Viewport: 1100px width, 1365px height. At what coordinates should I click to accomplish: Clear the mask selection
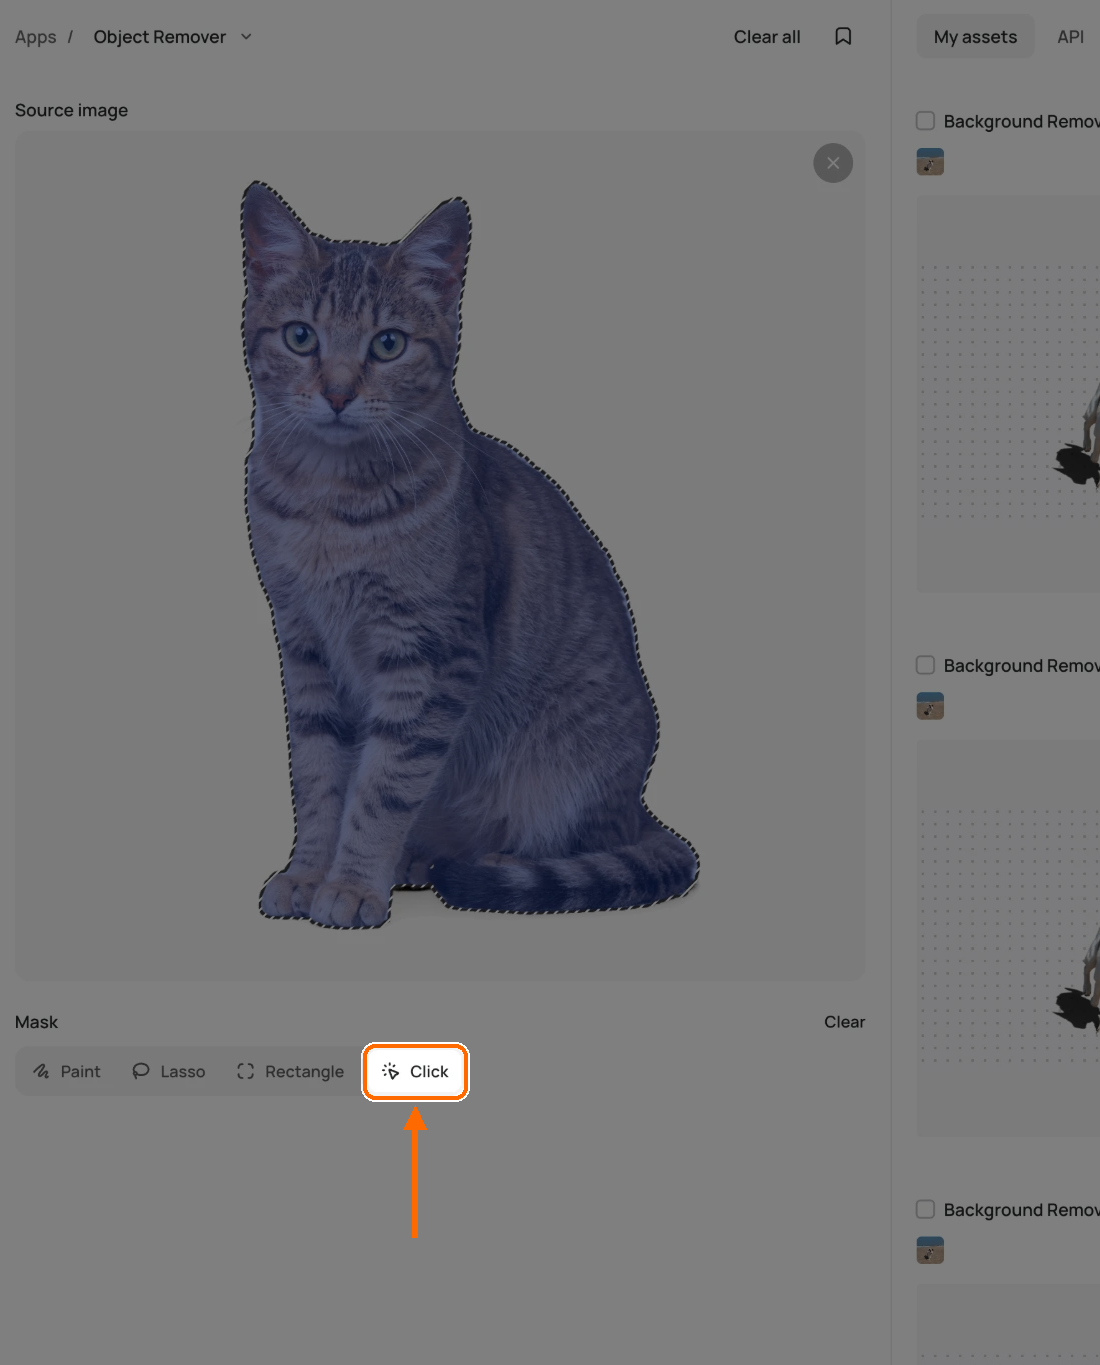pos(844,1022)
